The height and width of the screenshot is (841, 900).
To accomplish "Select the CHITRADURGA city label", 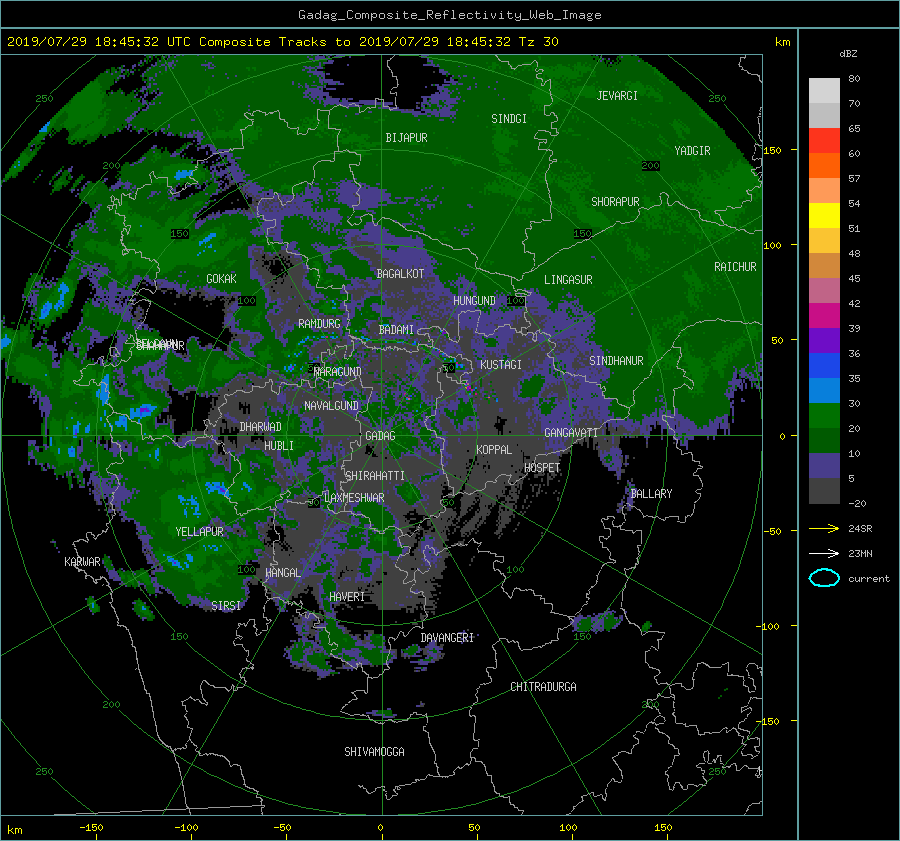I will coord(544,687).
